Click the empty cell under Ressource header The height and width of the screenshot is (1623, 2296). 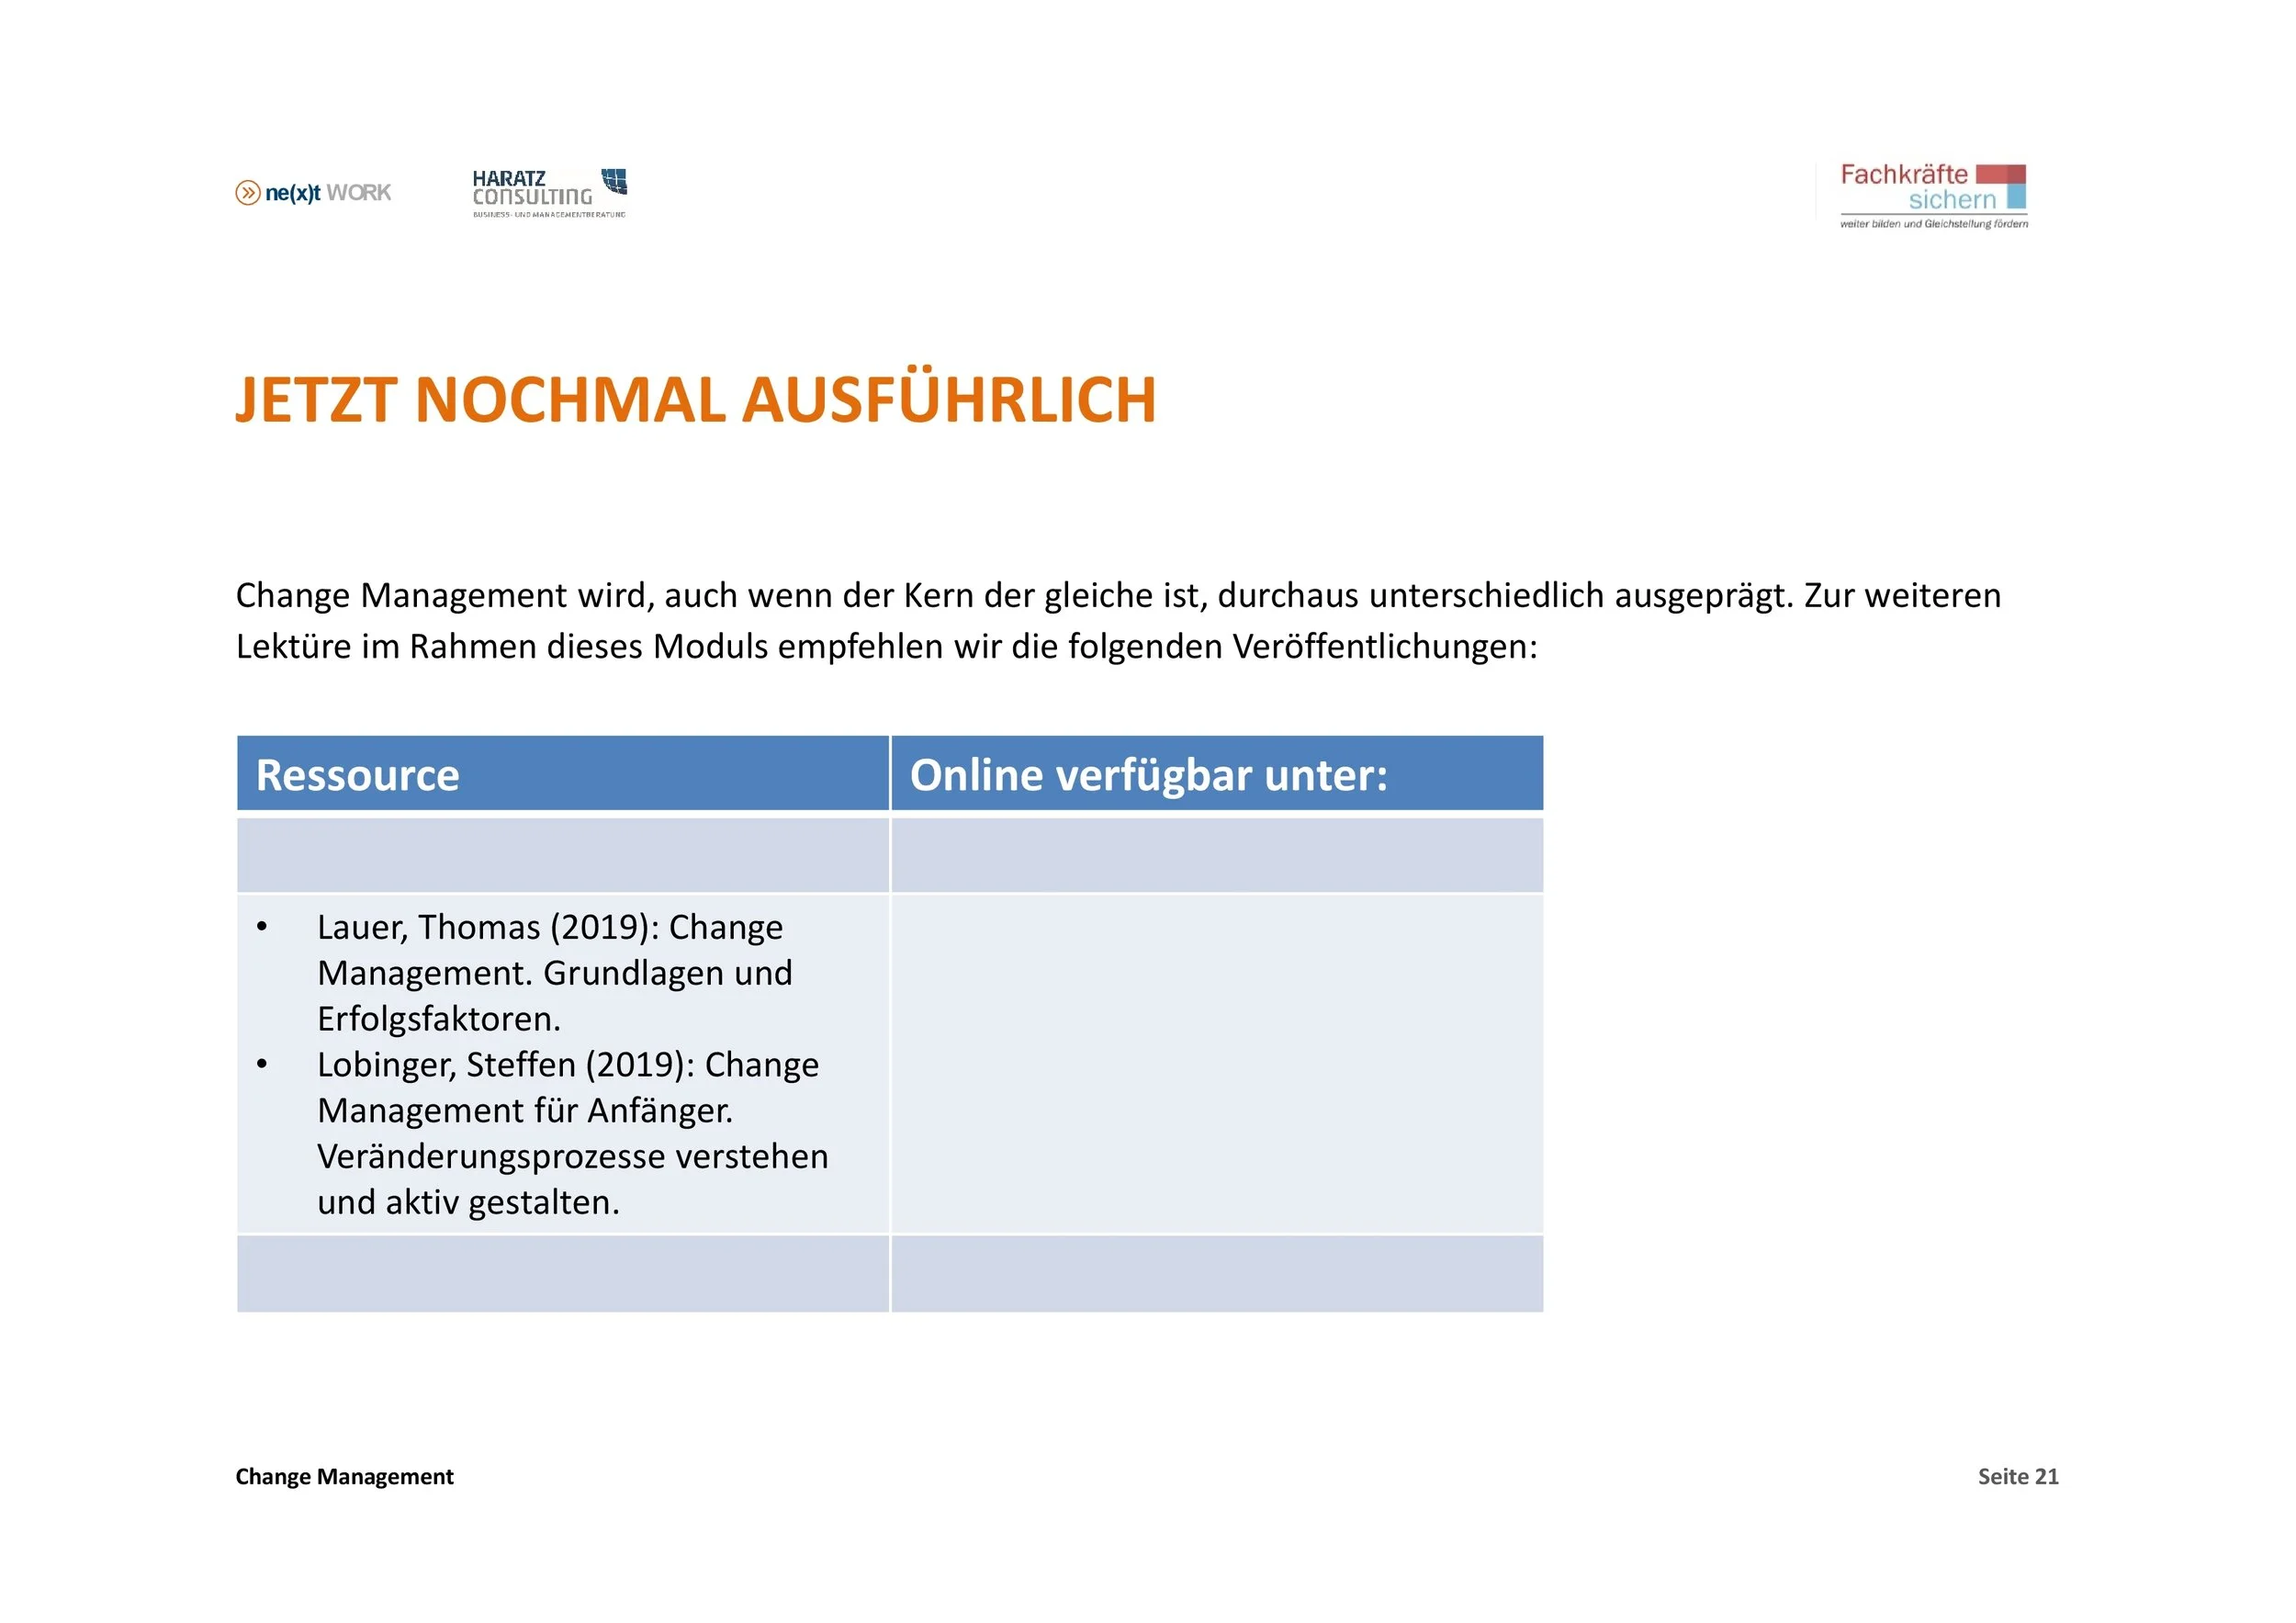coord(562,855)
